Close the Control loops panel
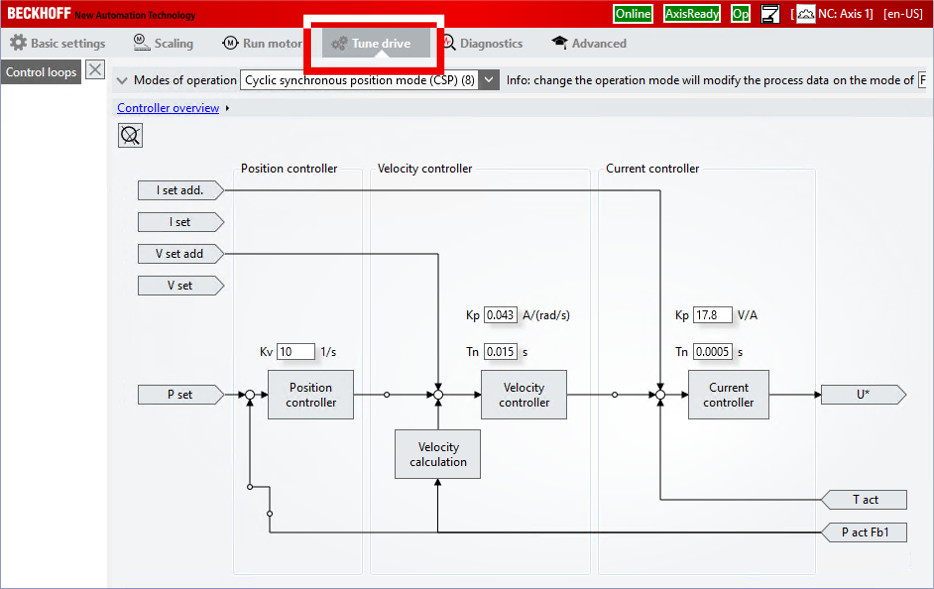 point(95,70)
